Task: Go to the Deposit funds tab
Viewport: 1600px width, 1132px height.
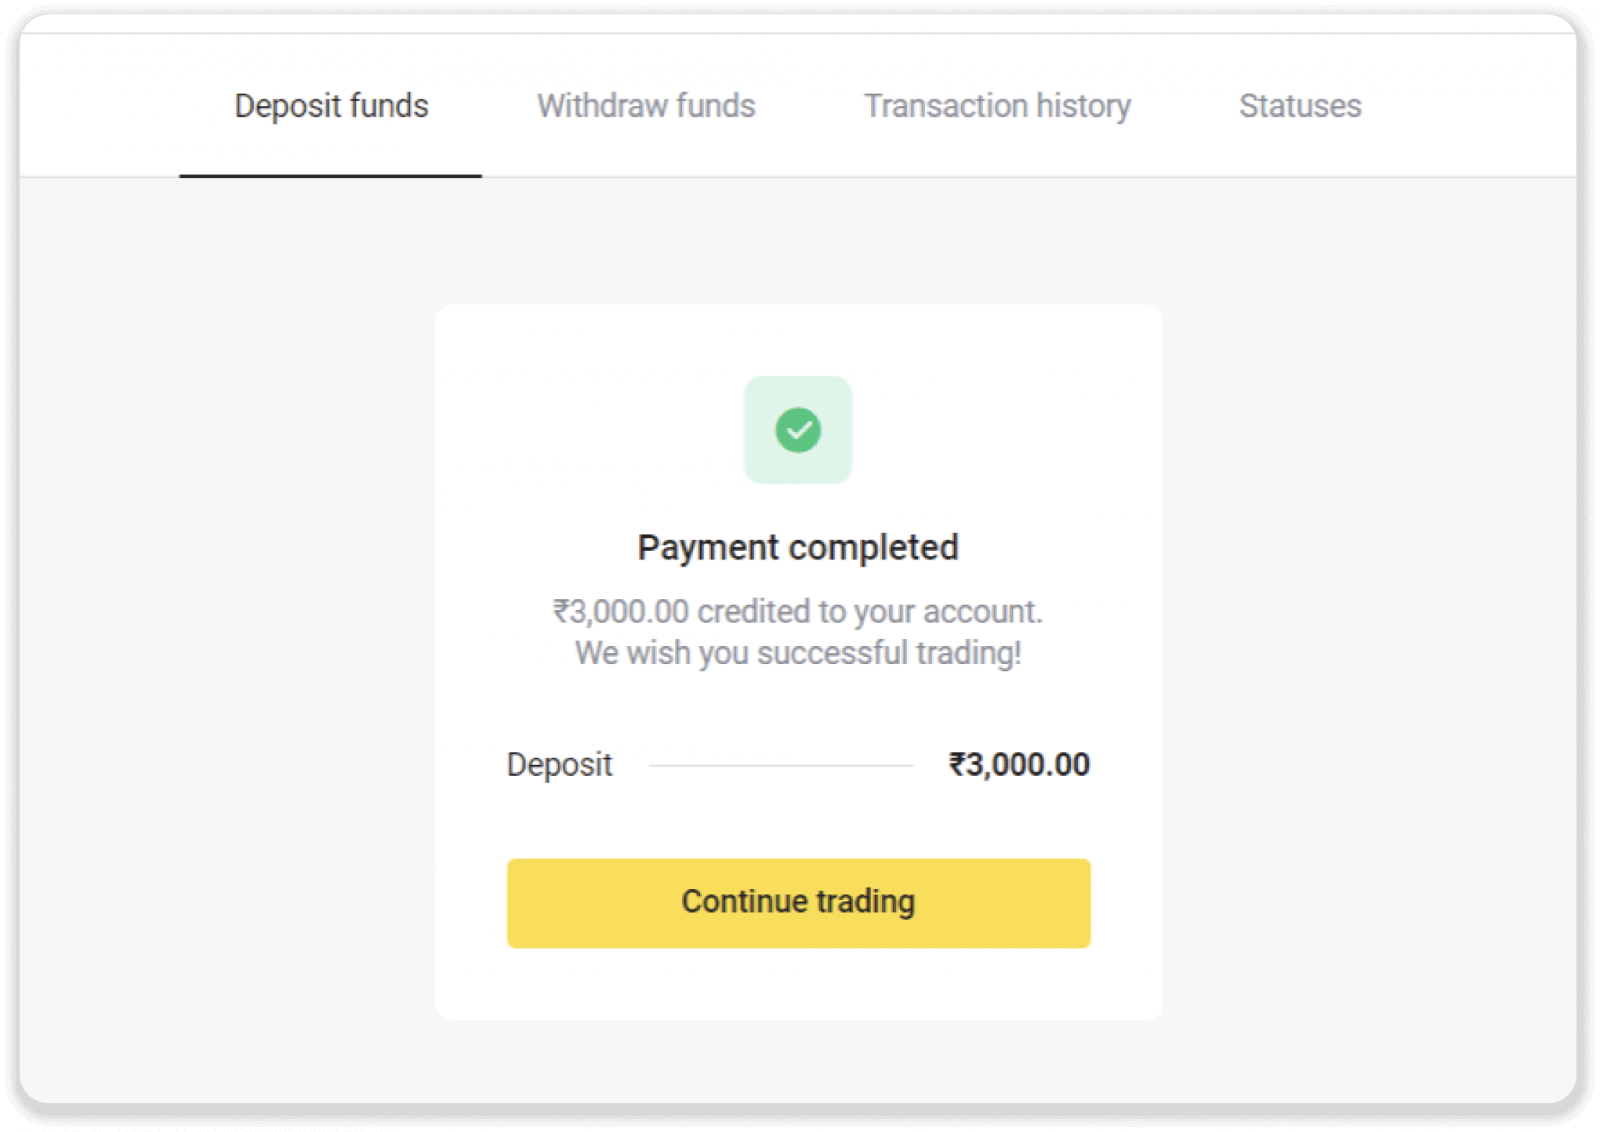Action: click(x=331, y=106)
